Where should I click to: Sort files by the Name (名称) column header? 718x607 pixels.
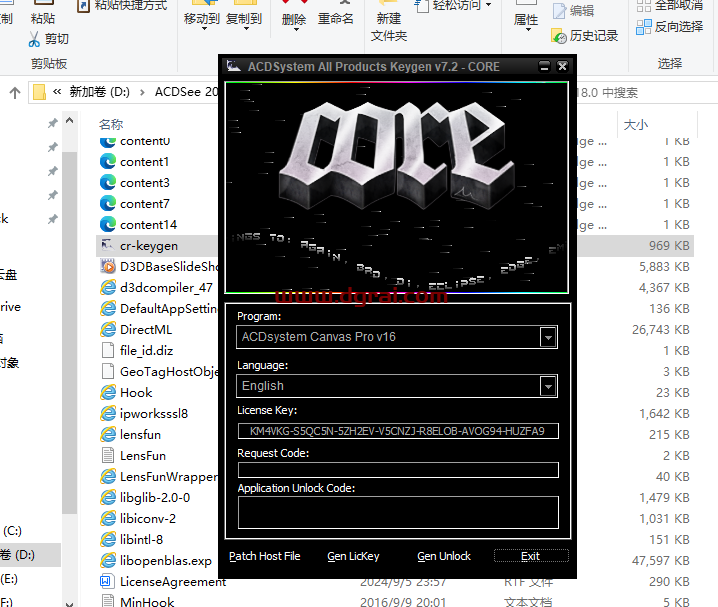pos(111,124)
